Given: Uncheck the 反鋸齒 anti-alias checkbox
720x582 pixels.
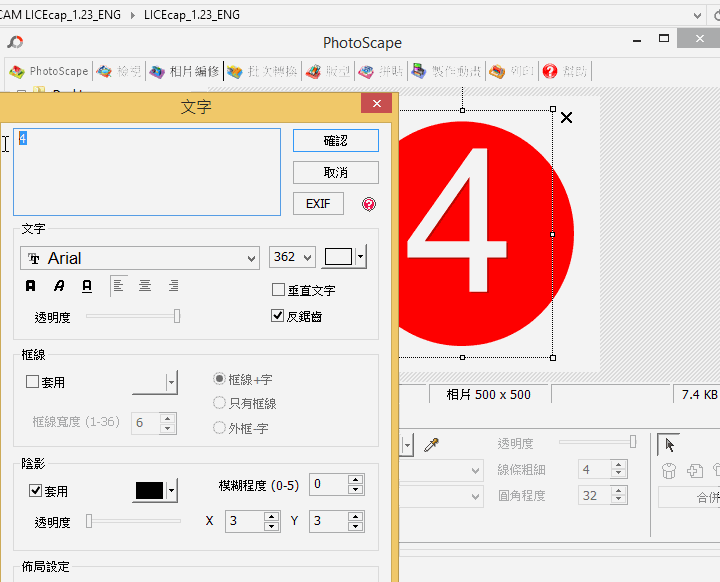Looking at the screenshot, I should coord(279,316).
